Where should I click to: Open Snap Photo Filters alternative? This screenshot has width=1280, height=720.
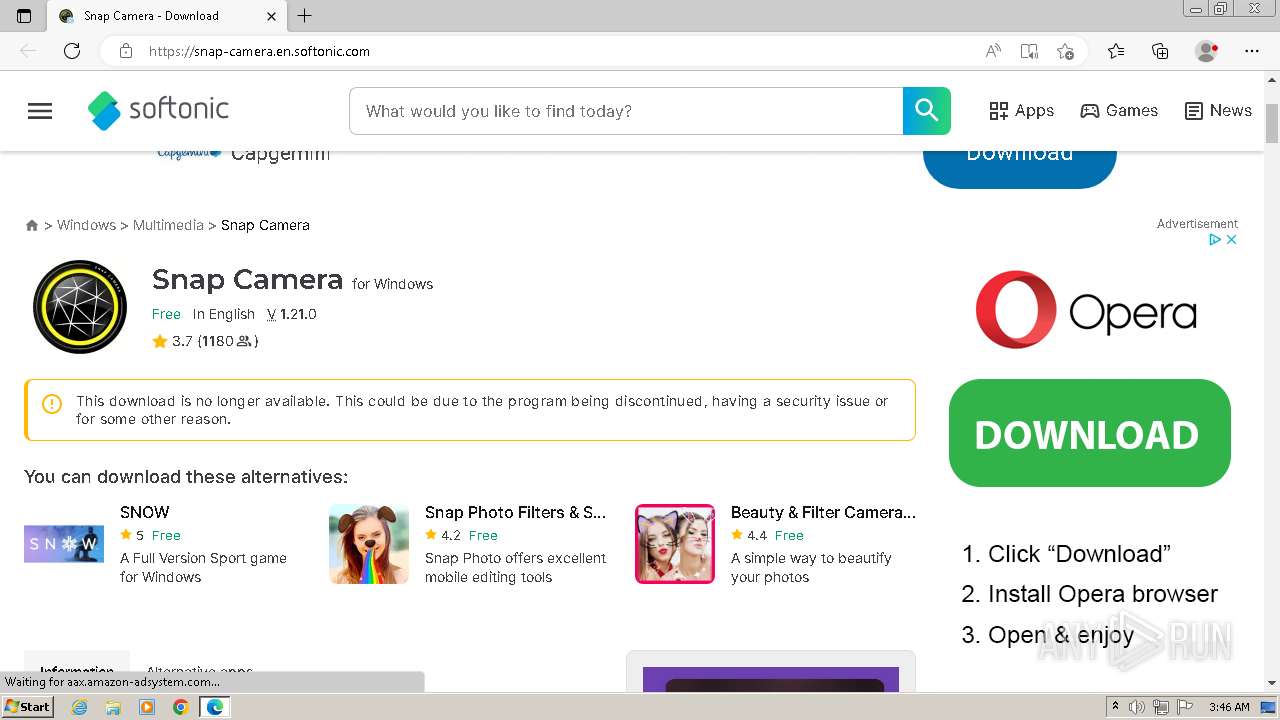(515, 512)
